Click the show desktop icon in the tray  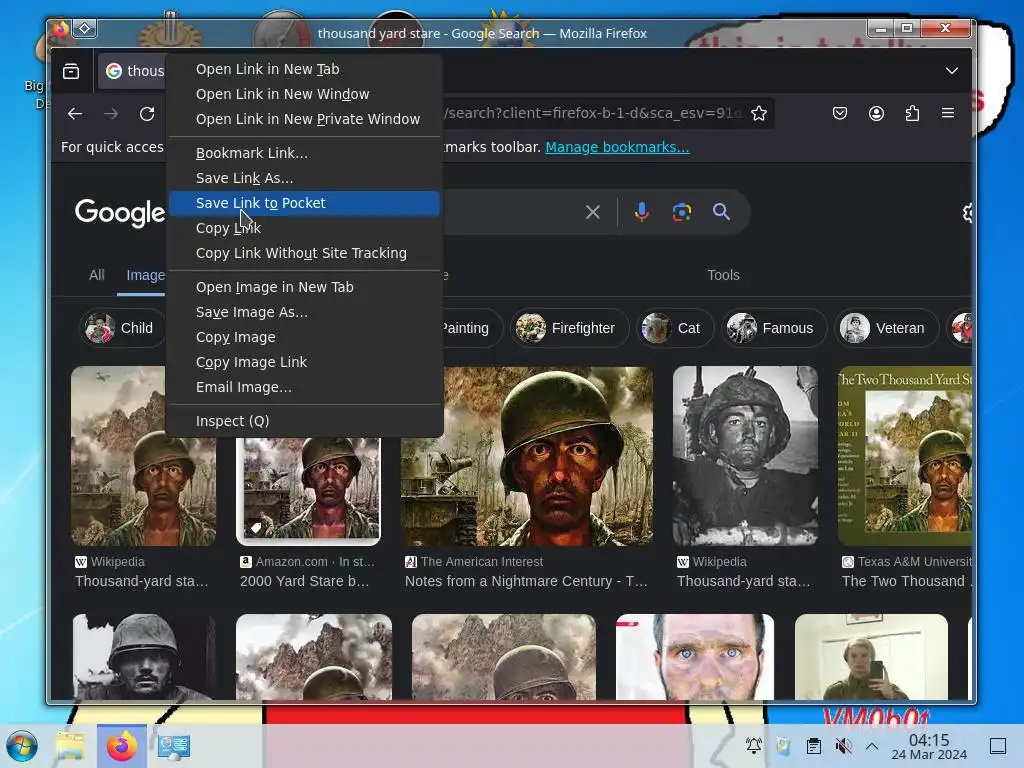[998, 746]
